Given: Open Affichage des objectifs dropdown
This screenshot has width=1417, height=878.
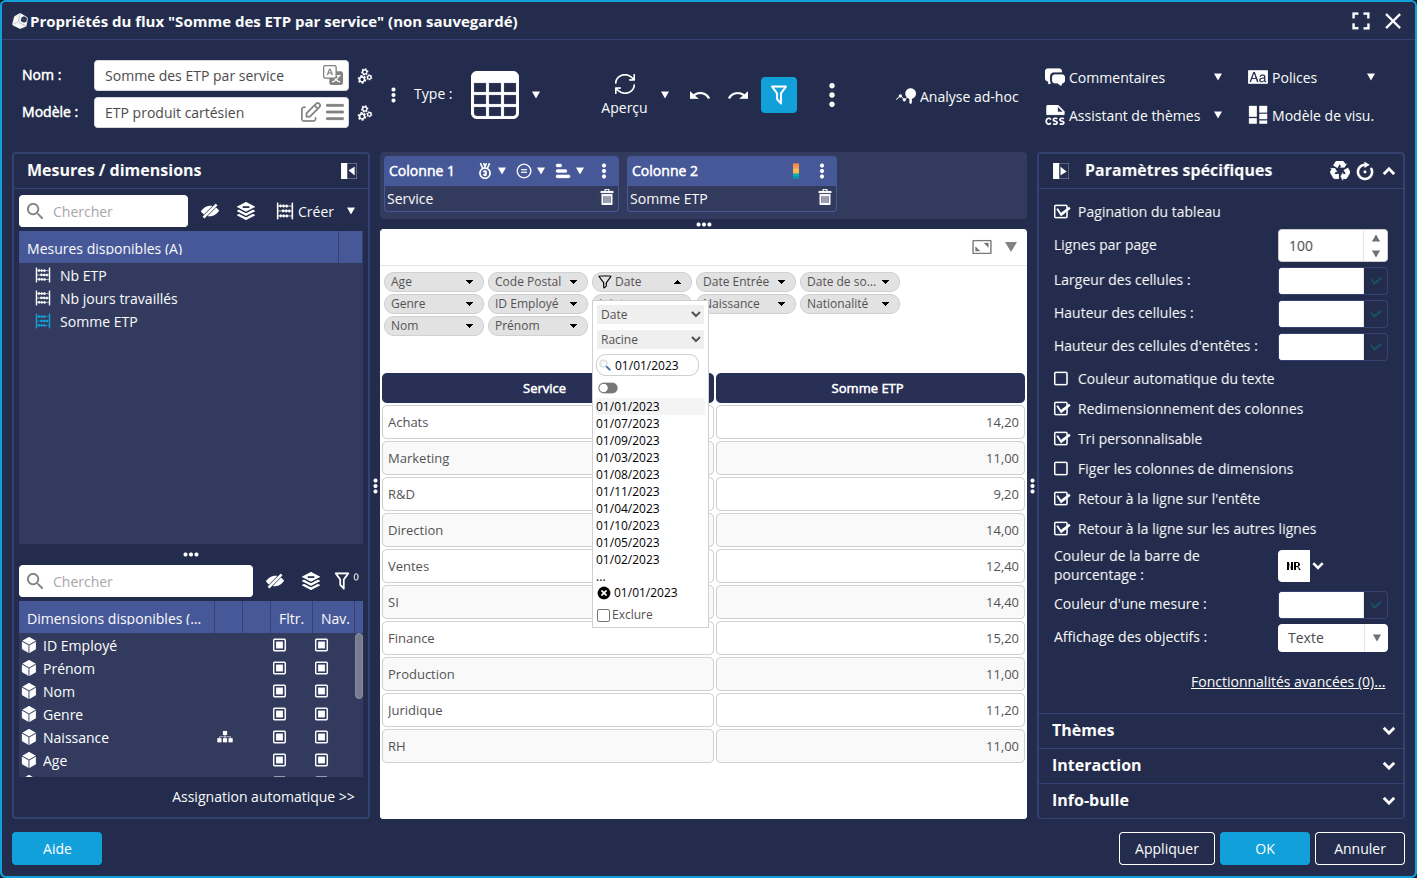Looking at the screenshot, I should coord(1332,638).
